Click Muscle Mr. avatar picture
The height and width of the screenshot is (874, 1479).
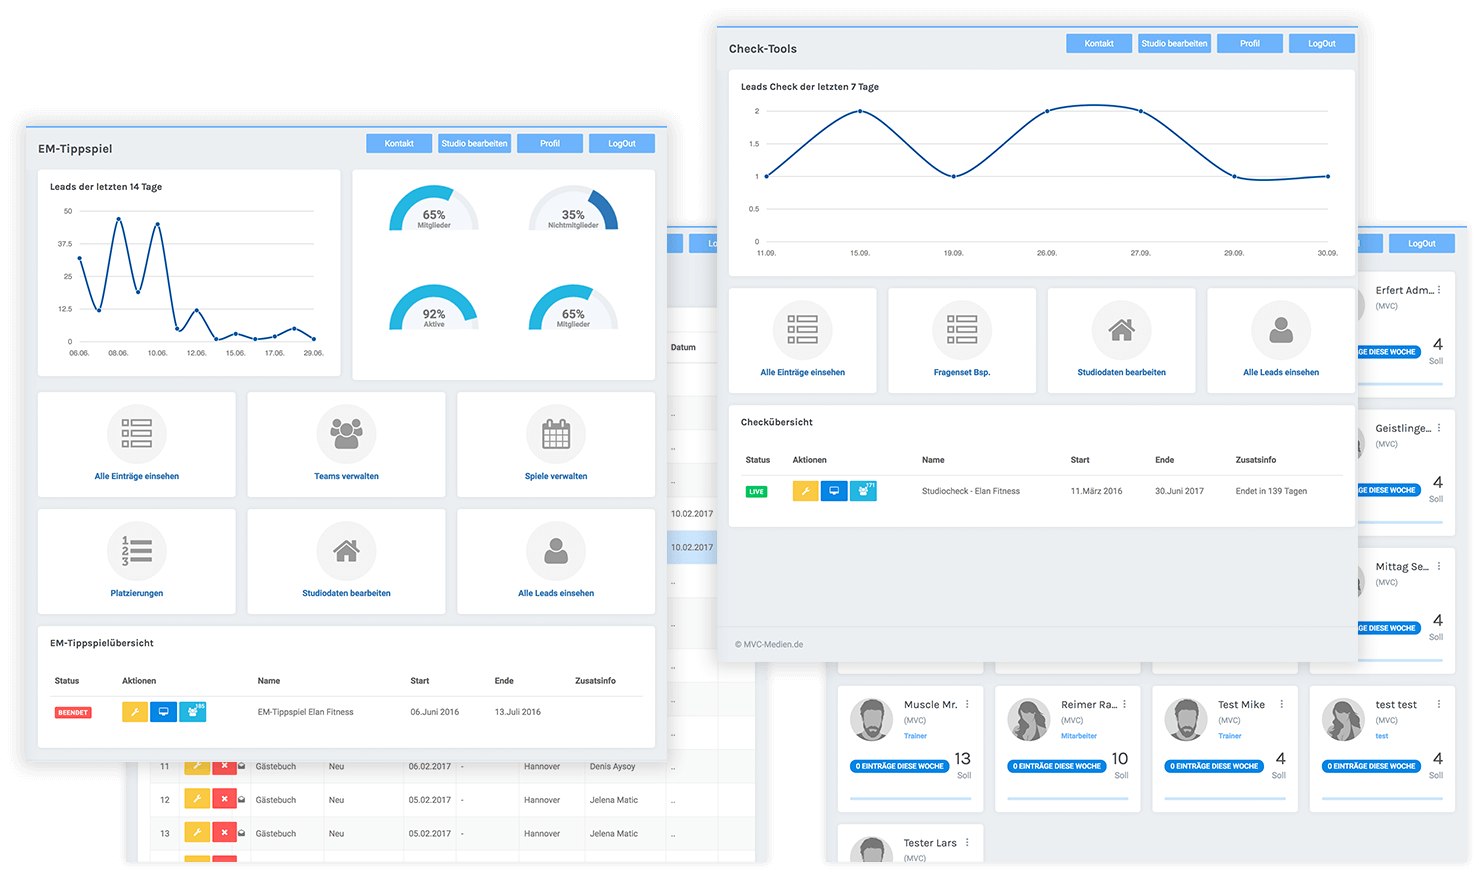coord(871,719)
